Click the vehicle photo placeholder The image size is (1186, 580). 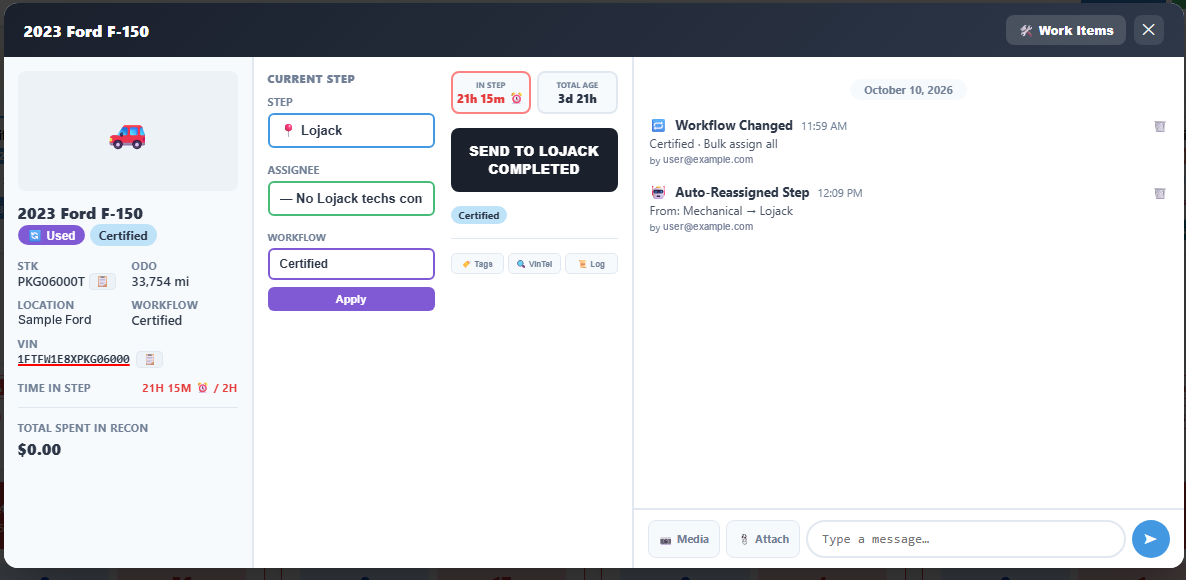pos(128,131)
